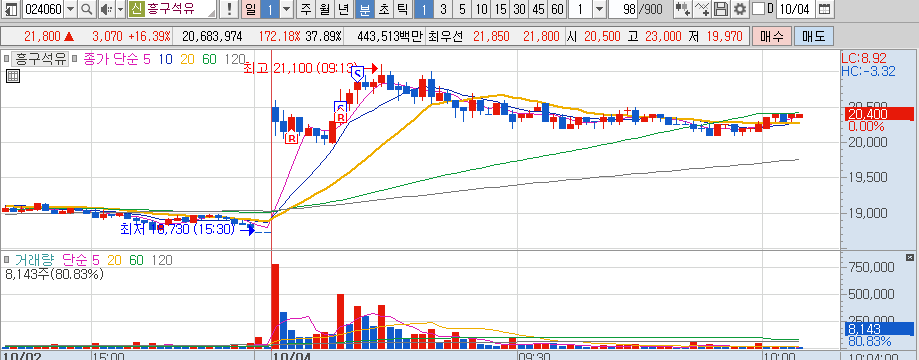This screenshot has height=360, width=919.
Task: Tick the D checkbox
Action: coord(758,9)
